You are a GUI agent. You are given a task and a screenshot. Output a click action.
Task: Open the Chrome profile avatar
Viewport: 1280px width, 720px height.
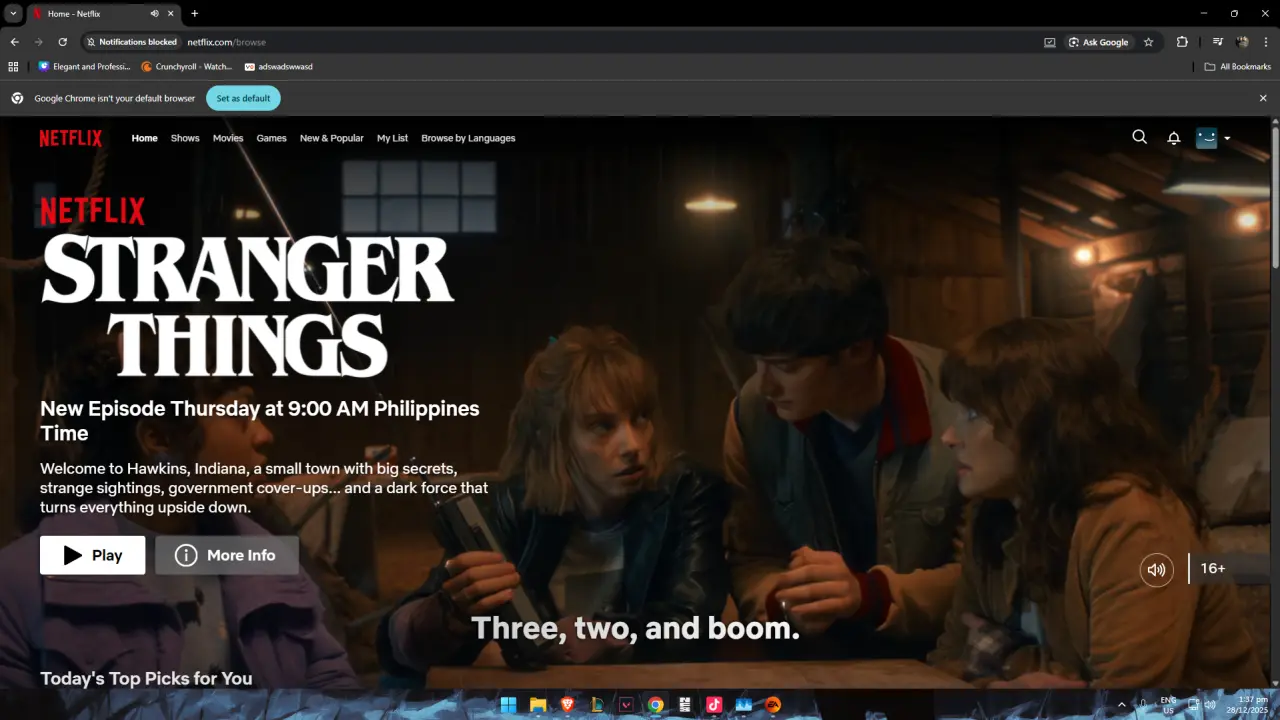pyautogui.click(x=1242, y=42)
